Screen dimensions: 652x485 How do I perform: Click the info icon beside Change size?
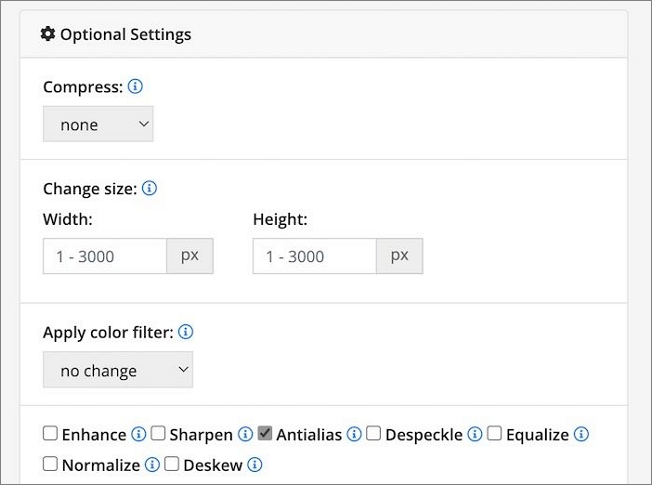tap(150, 188)
